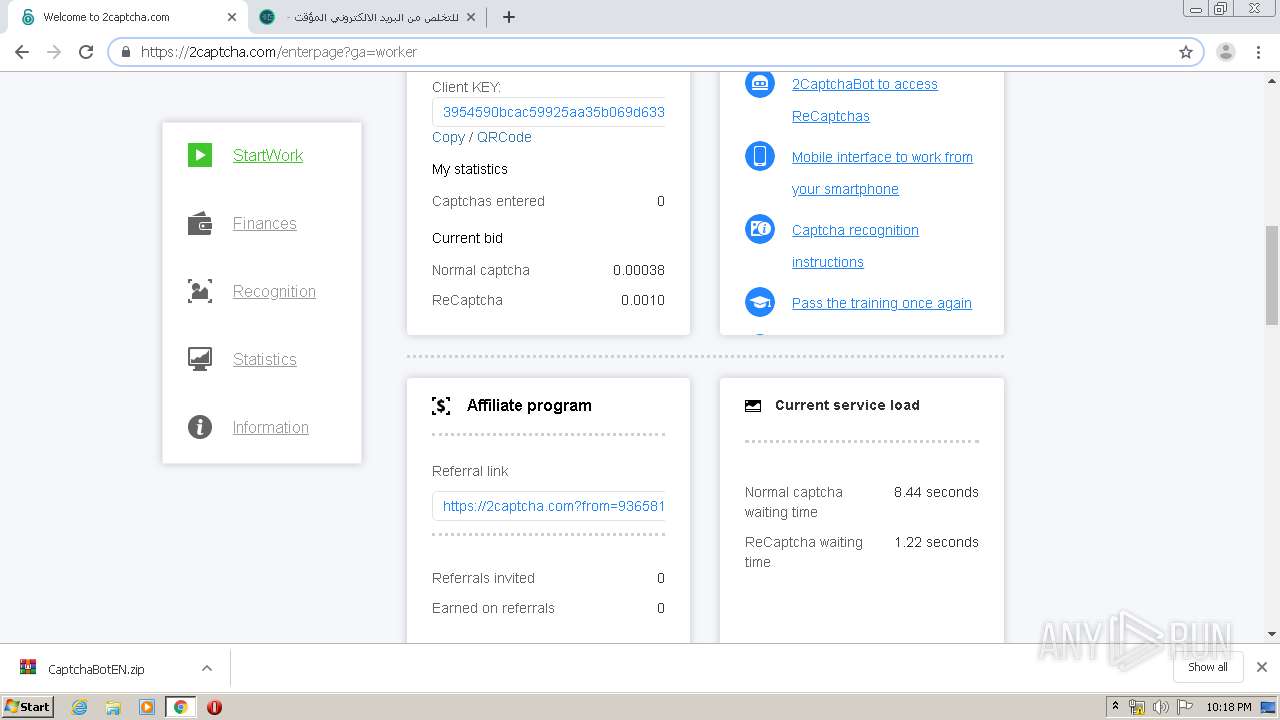Go forward in browser history

pyautogui.click(x=54, y=52)
